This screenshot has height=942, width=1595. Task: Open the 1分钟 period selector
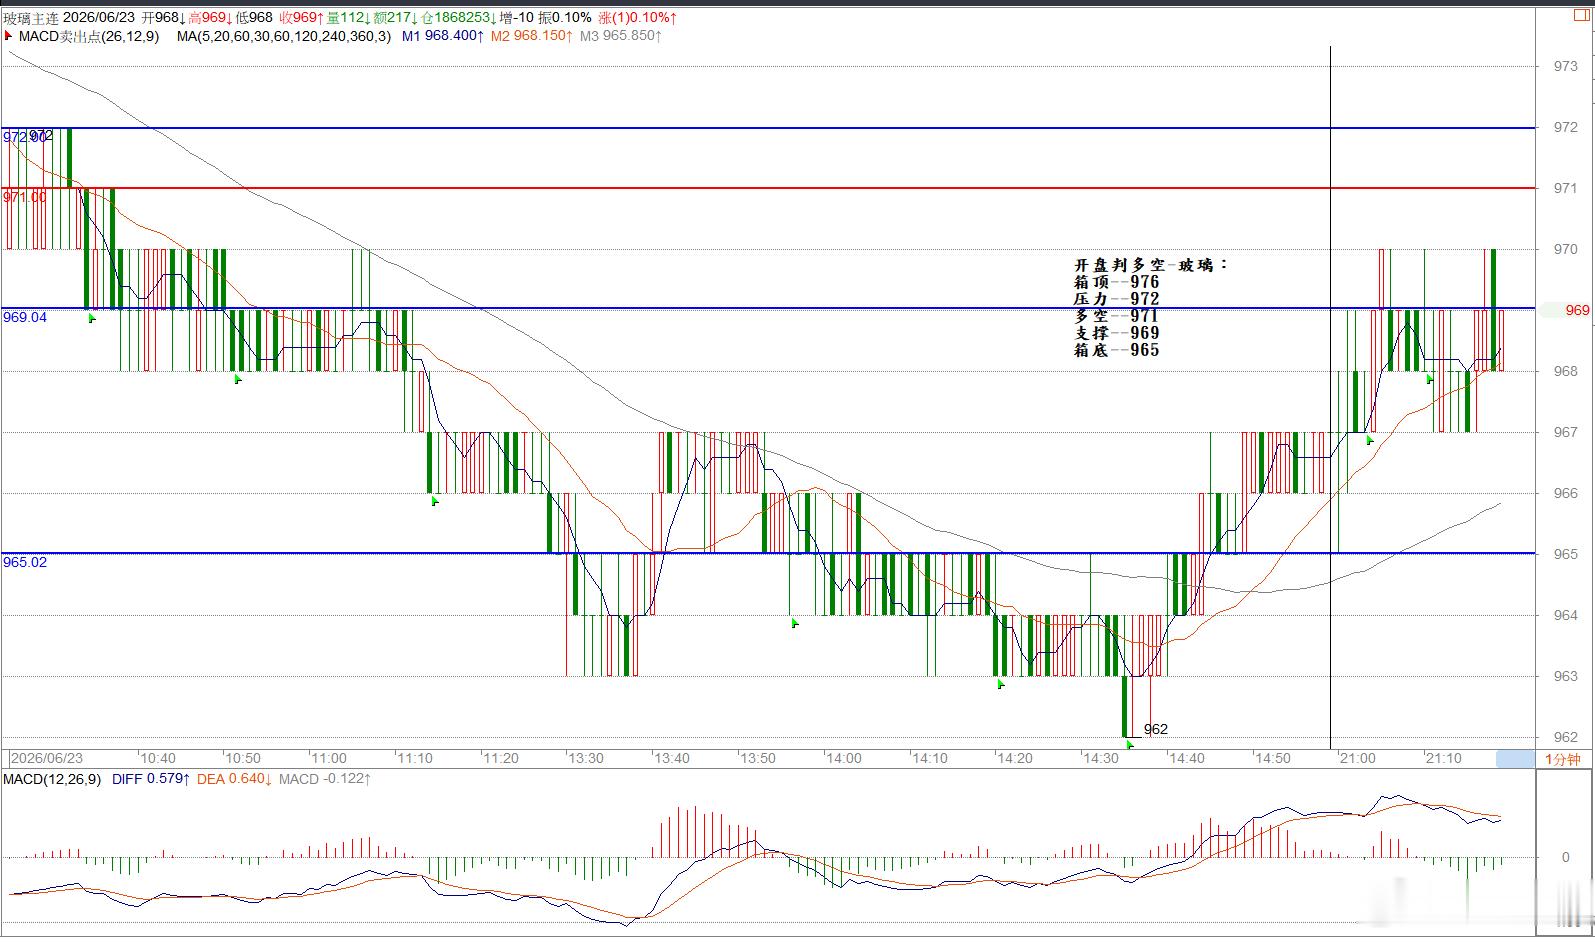click(1563, 759)
